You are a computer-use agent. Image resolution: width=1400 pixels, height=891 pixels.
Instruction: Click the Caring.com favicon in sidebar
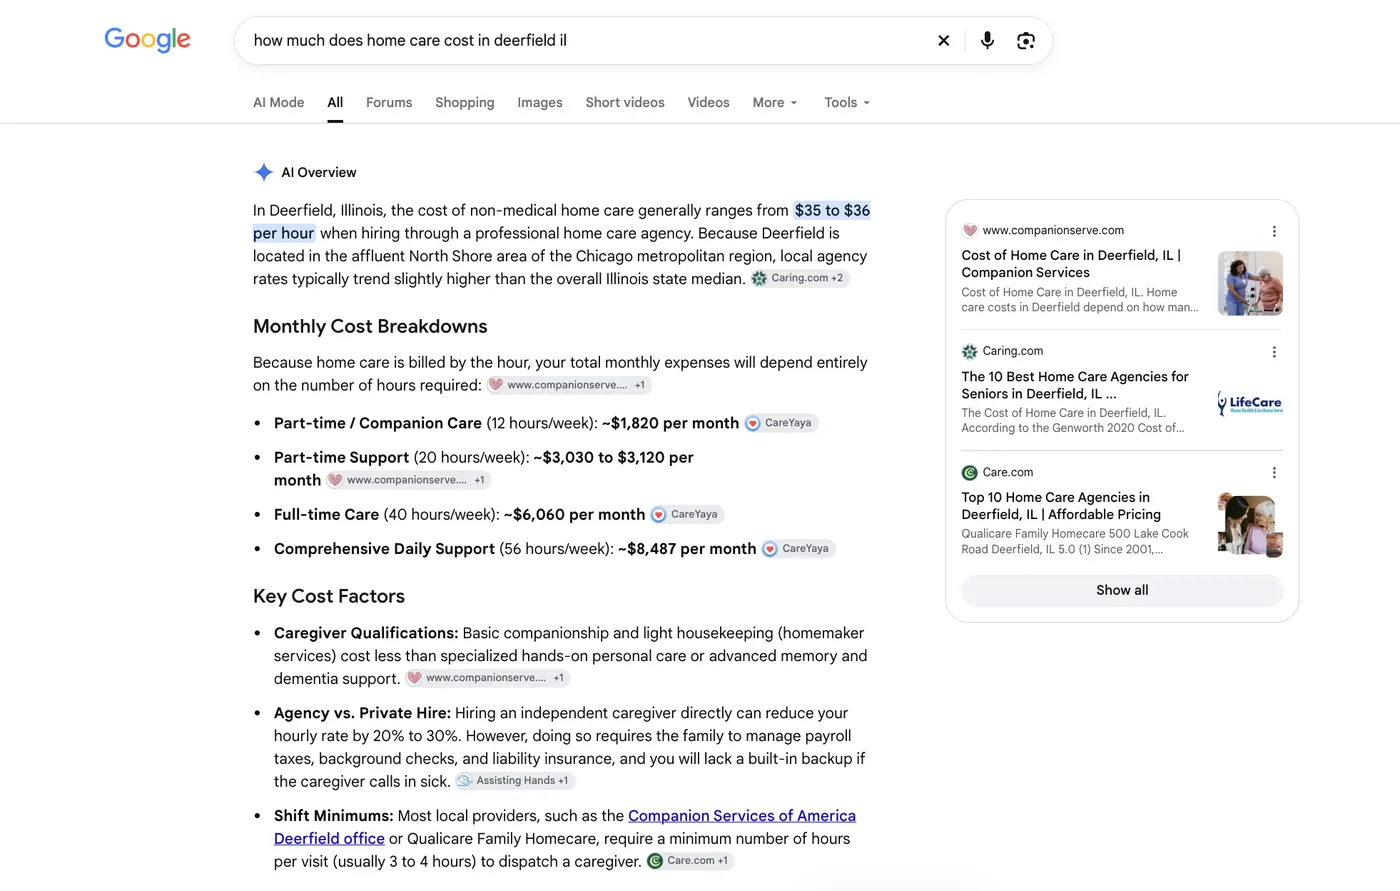(x=969, y=351)
